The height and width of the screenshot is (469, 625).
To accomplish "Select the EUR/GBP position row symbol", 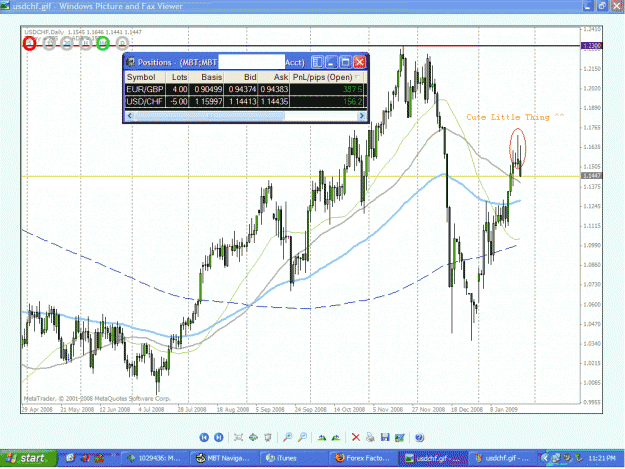I will coord(145,89).
